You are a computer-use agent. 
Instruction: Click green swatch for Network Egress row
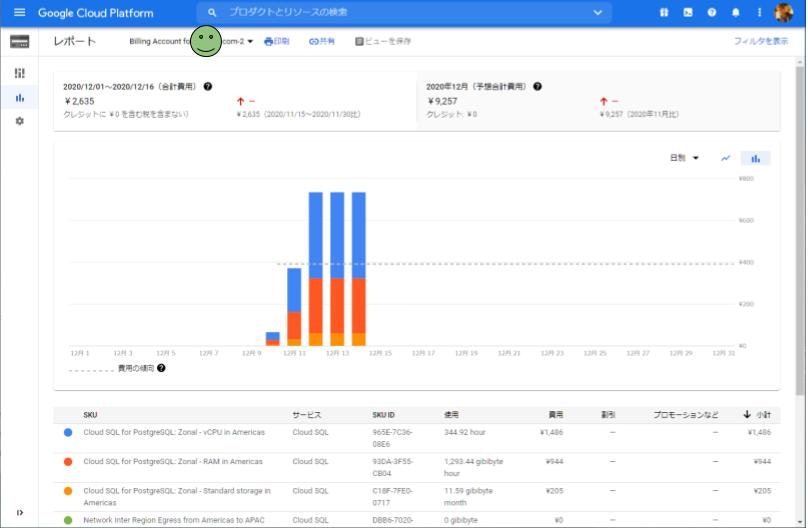click(68, 521)
